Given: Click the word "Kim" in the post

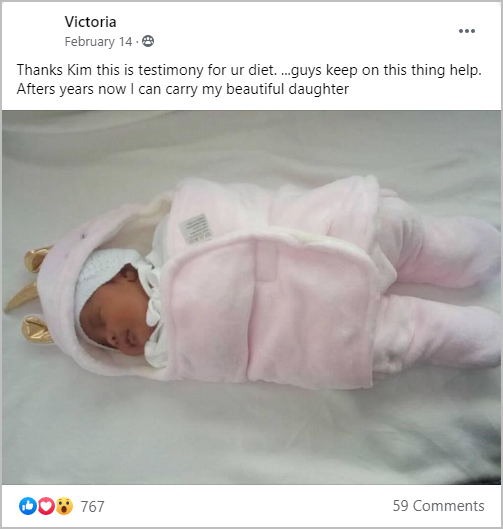Looking at the screenshot, I should pyautogui.click(x=80, y=70).
